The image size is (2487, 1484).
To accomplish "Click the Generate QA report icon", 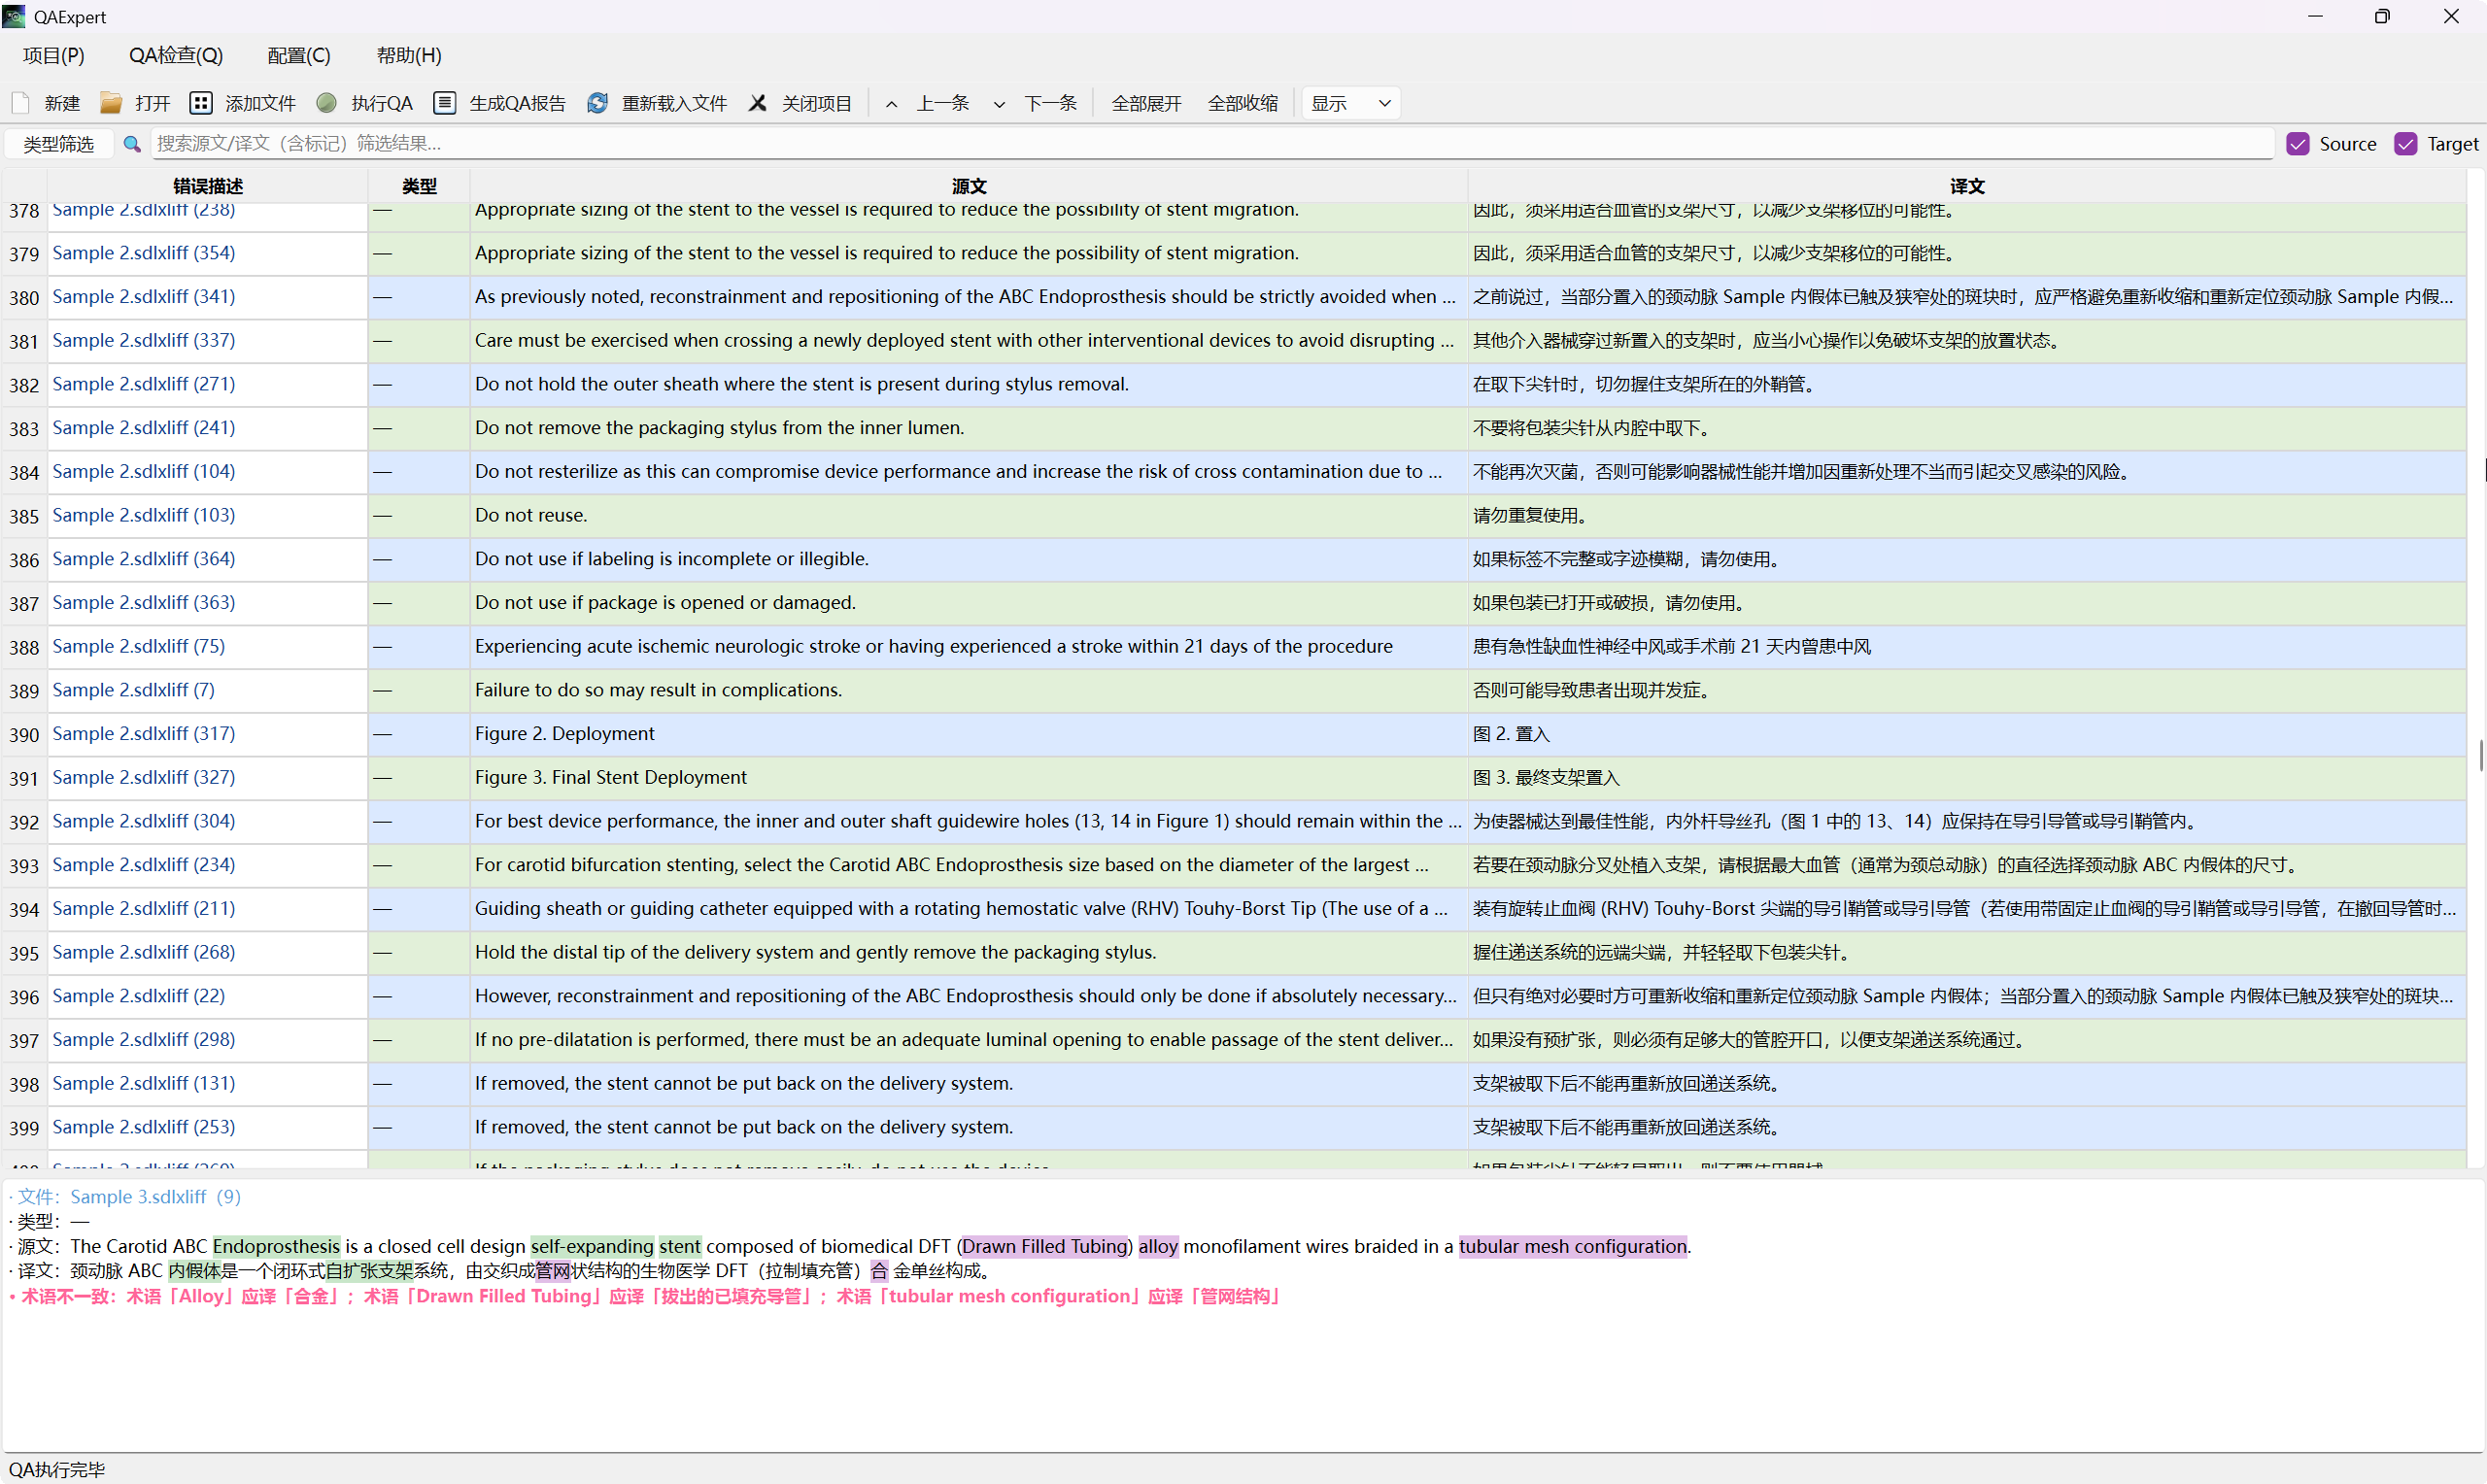I will [445, 103].
